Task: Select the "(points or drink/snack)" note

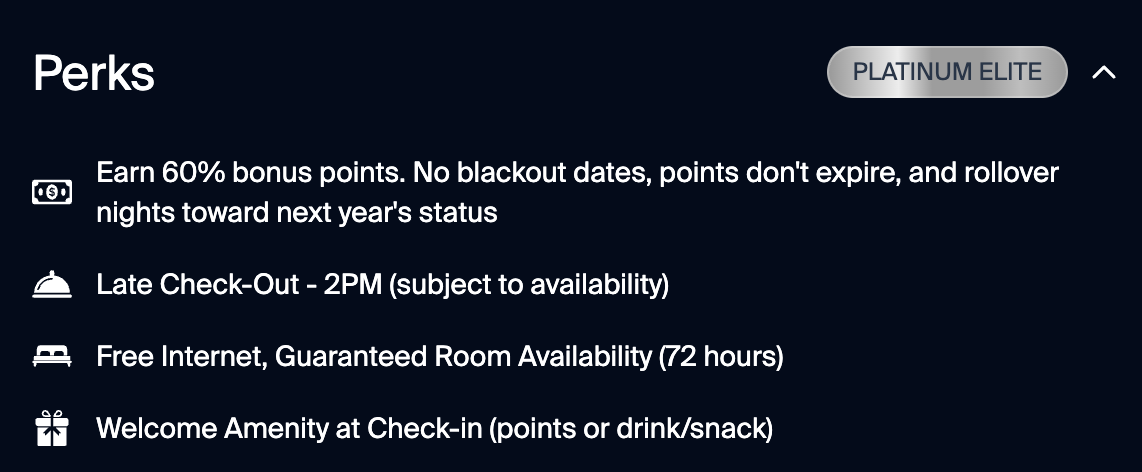Action: (631, 429)
